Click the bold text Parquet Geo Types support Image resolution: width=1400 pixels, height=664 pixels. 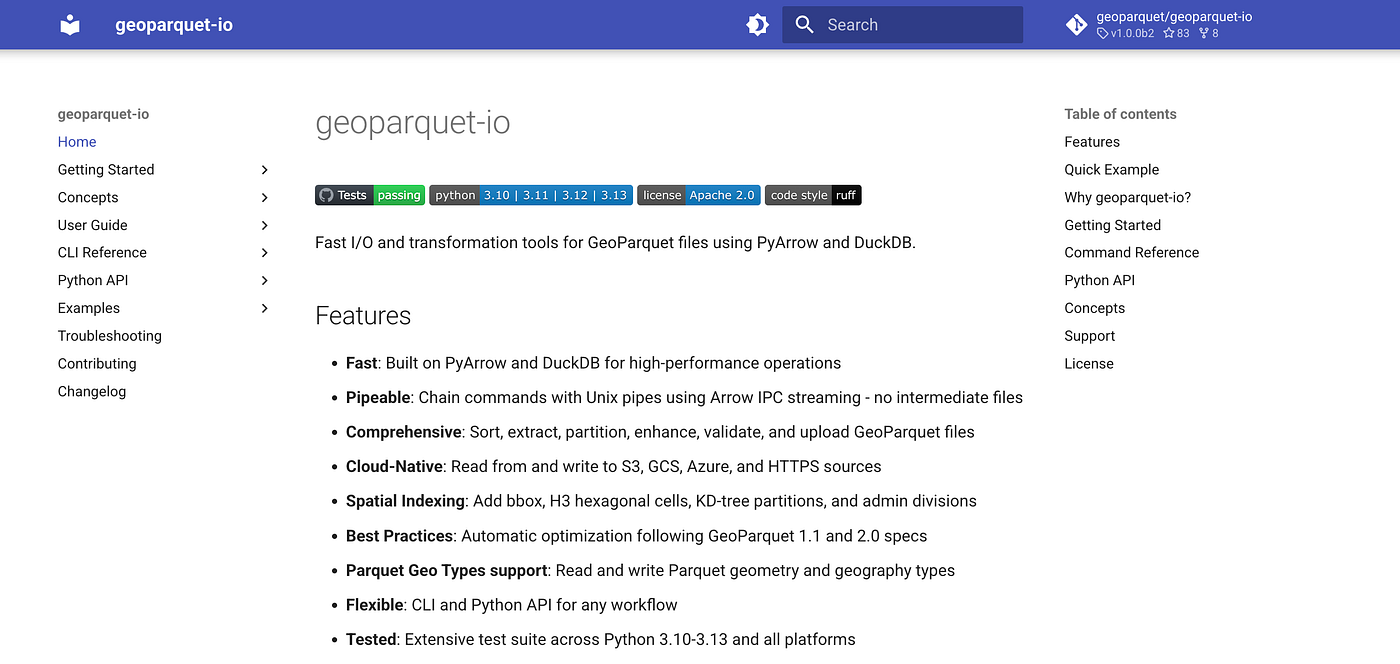447,571
